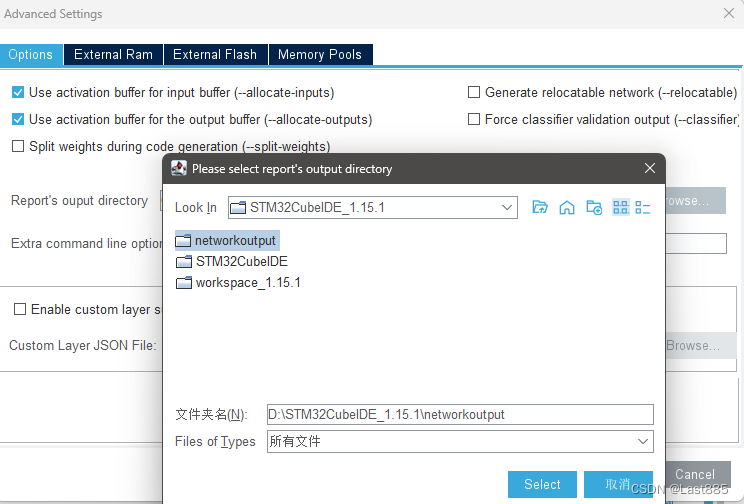Select the STM32CubeIDE folder
The height and width of the screenshot is (504, 744).
[232, 261]
